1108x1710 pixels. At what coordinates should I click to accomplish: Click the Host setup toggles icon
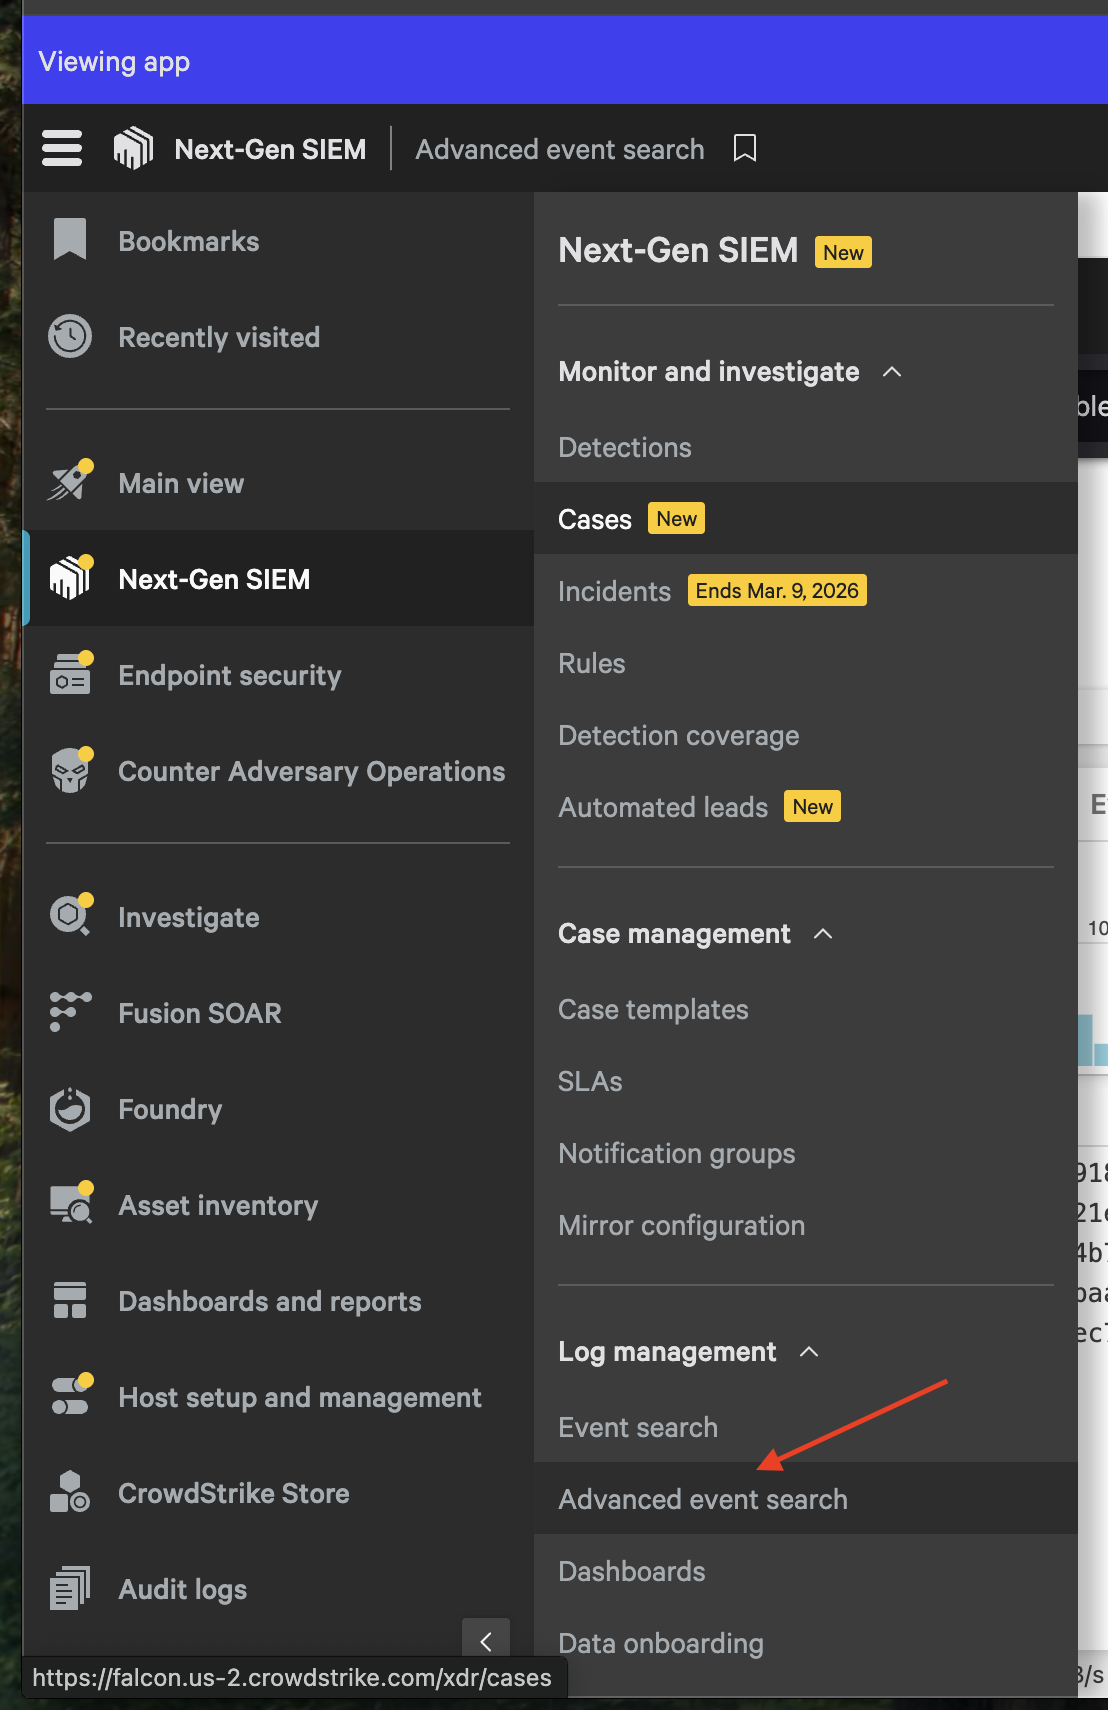click(70, 1395)
